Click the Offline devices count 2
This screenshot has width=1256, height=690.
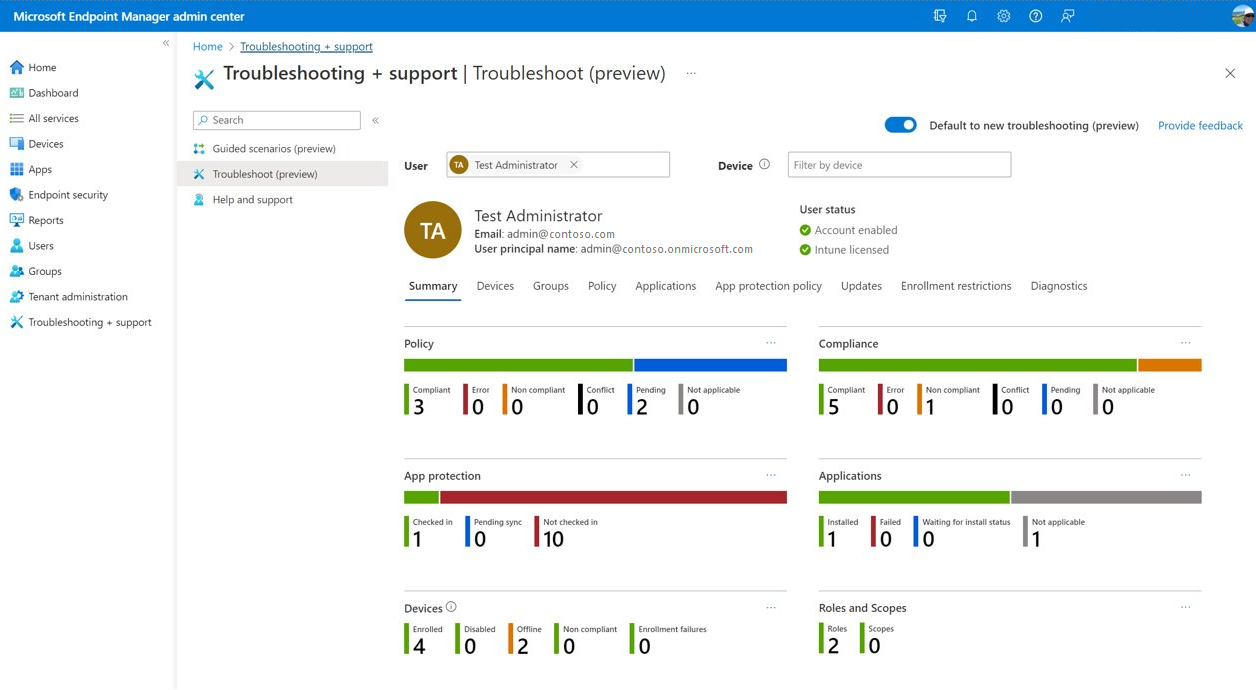523,647
